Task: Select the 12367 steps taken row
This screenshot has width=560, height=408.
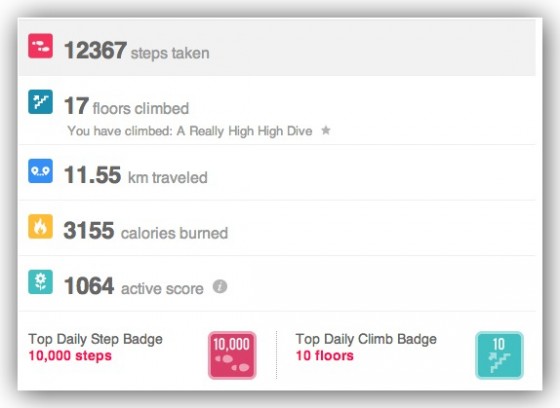Action: 277,48
